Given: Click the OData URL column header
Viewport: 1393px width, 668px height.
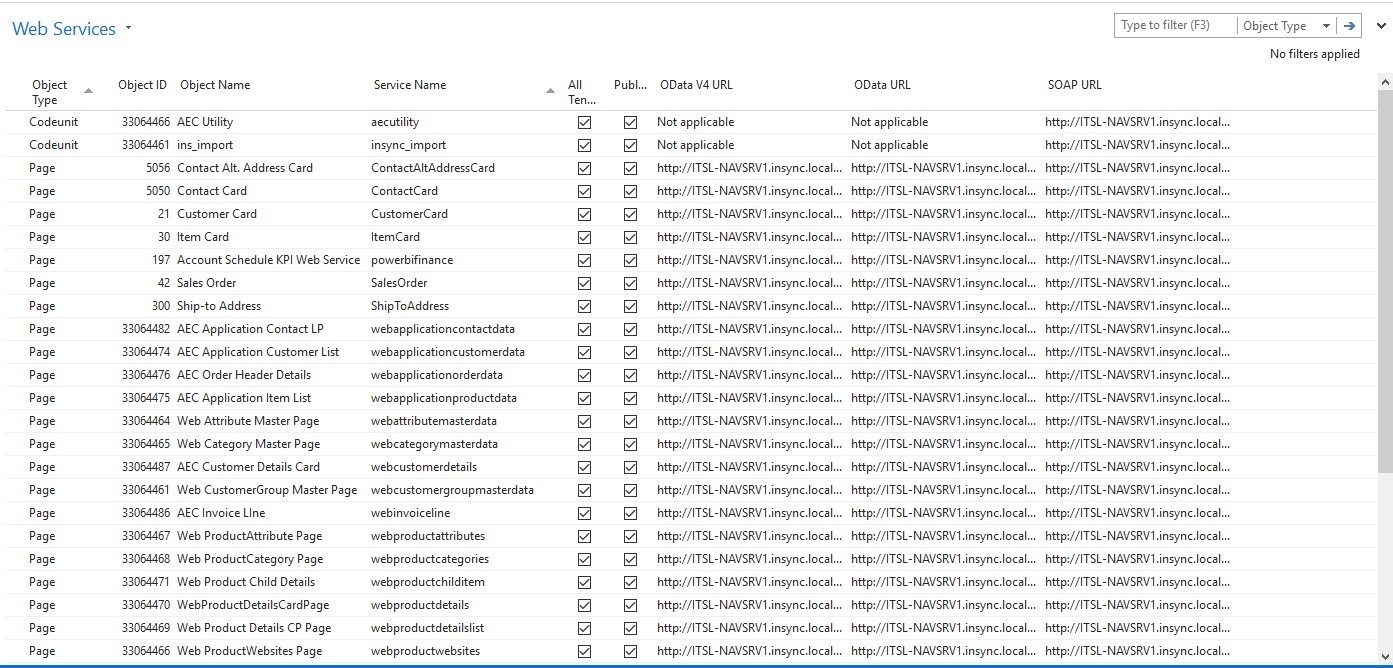Looking at the screenshot, I should [x=881, y=85].
